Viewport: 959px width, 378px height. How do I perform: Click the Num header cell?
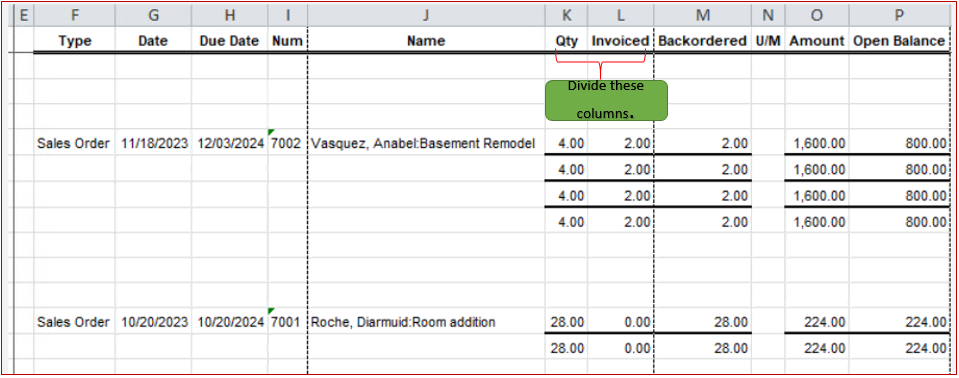[x=287, y=41]
